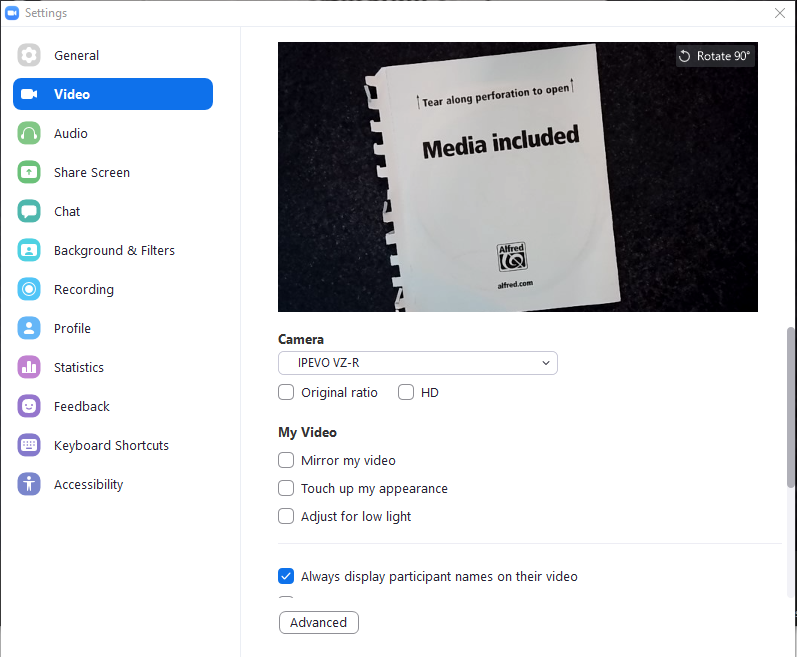The height and width of the screenshot is (657, 797).
Task: Go to the Accessibility settings tab
Action: click(88, 485)
